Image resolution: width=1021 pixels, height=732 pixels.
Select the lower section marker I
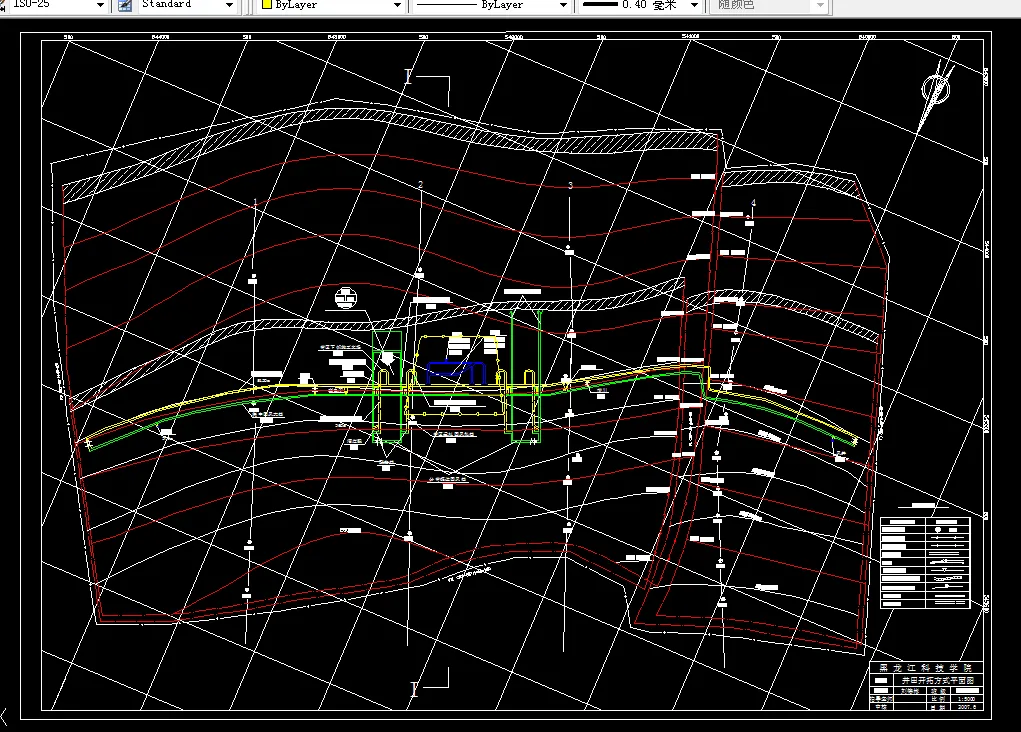pyautogui.click(x=414, y=688)
